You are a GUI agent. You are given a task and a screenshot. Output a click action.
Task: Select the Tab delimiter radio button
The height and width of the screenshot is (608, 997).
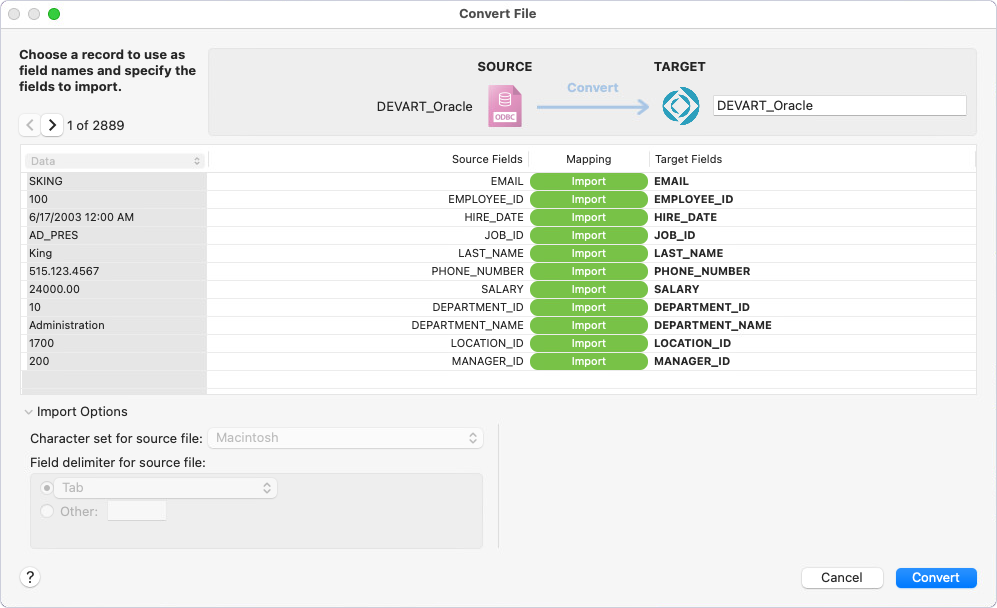tap(46, 487)
